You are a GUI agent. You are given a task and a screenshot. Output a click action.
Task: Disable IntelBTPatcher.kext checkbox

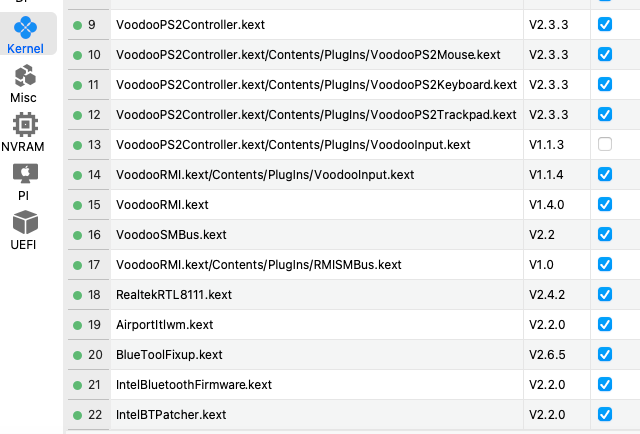(604, 414)
